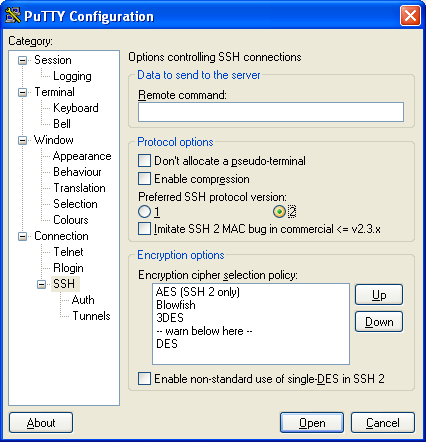Check Don't allocate a pseudo-terminal
The height and width of the screenshot is (442, 426).
point(144,161)
